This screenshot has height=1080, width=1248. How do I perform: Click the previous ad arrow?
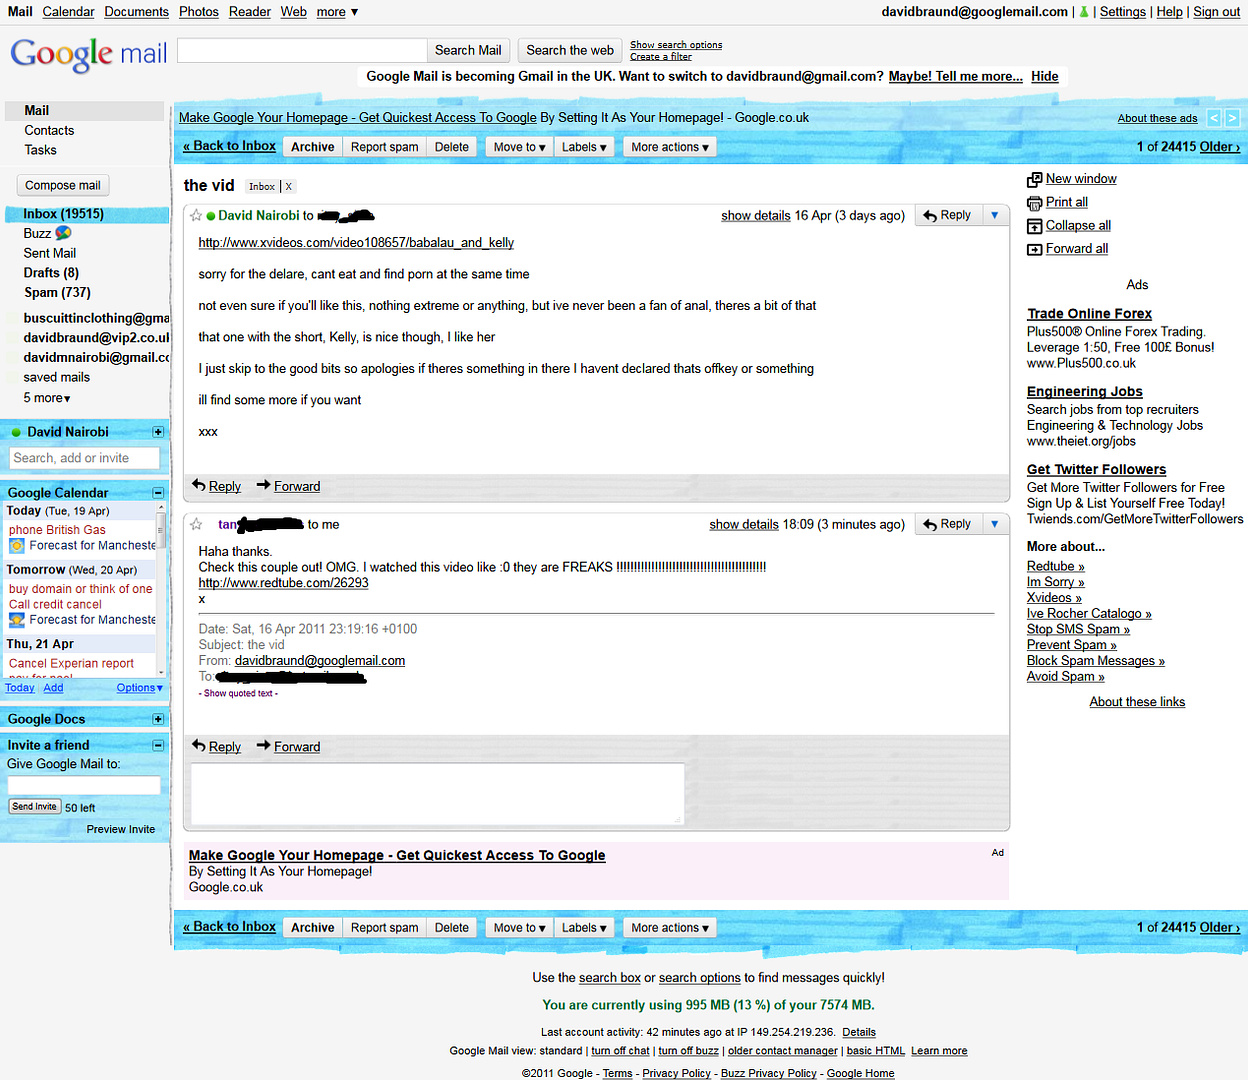(1214, 118)
